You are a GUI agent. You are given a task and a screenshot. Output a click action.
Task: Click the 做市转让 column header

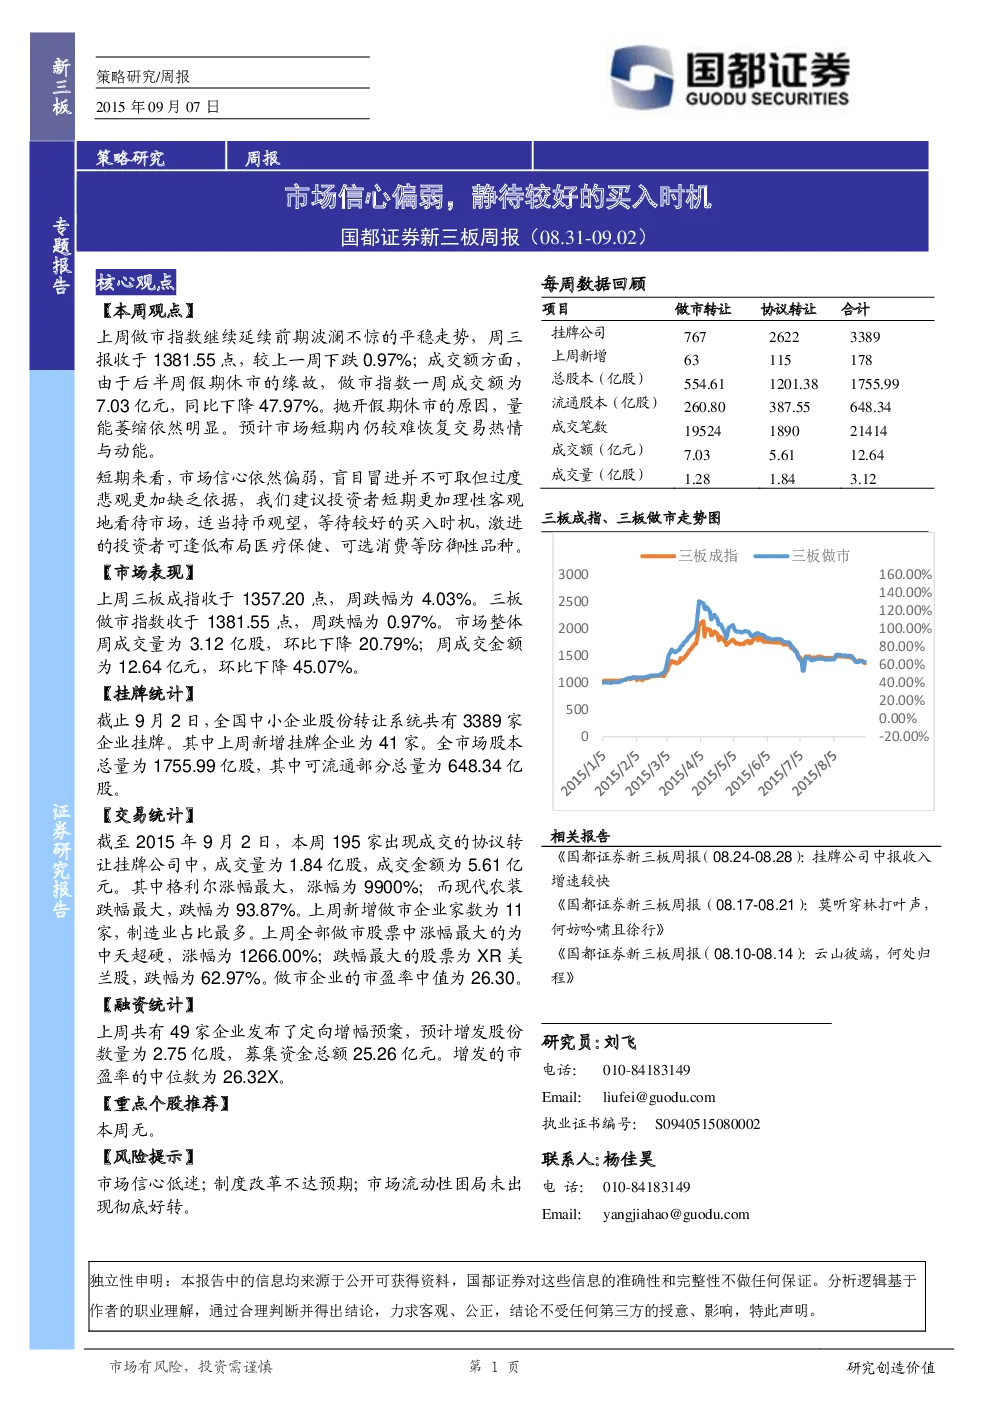point(703,309)
